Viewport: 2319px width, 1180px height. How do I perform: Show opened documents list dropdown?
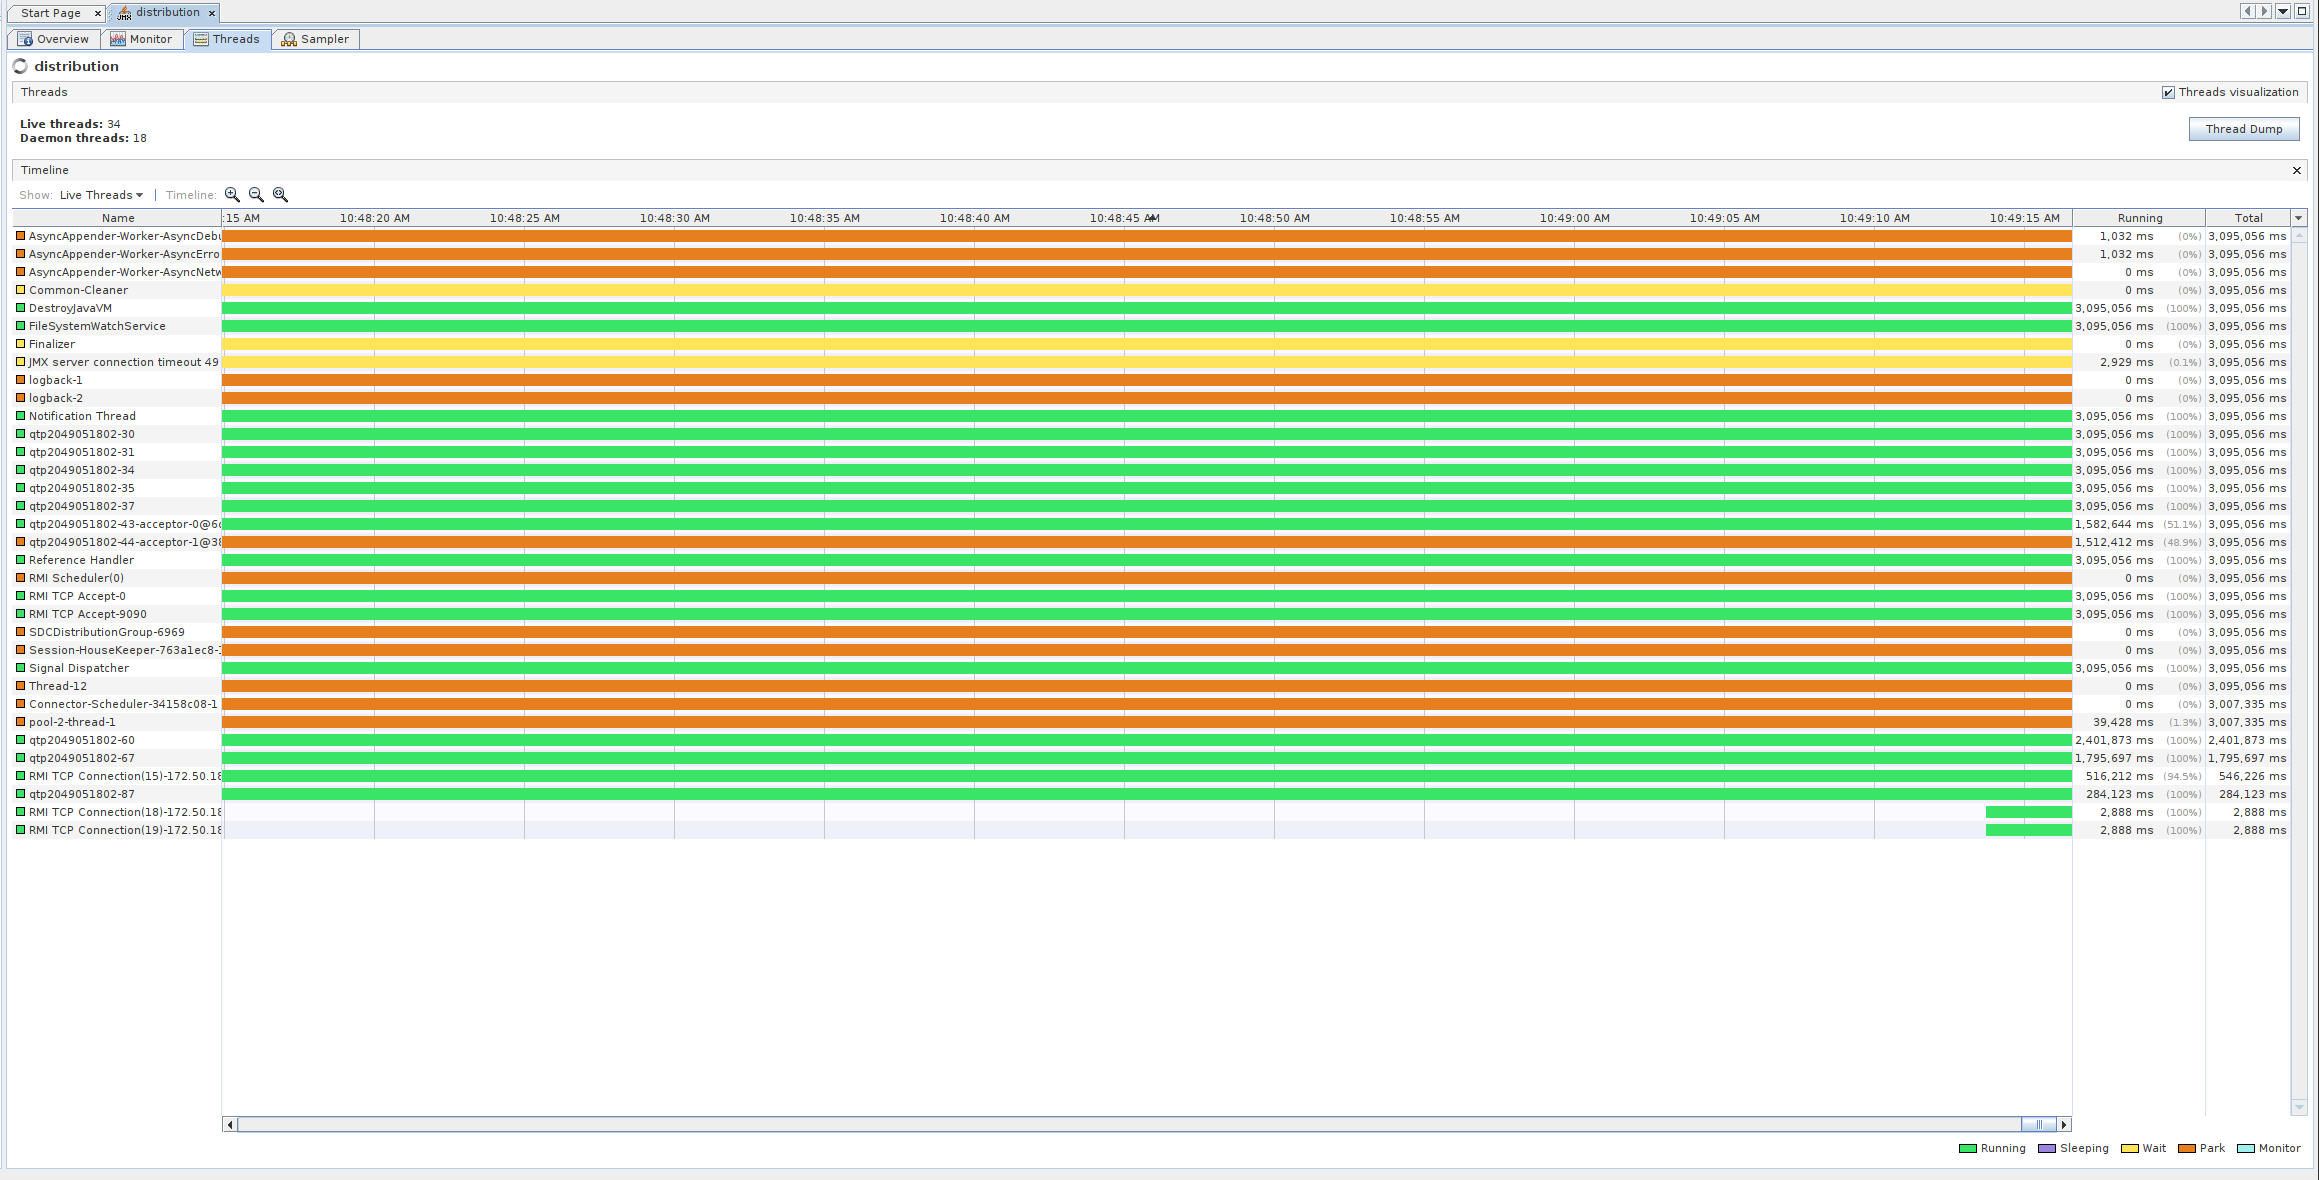point(2283,12)
